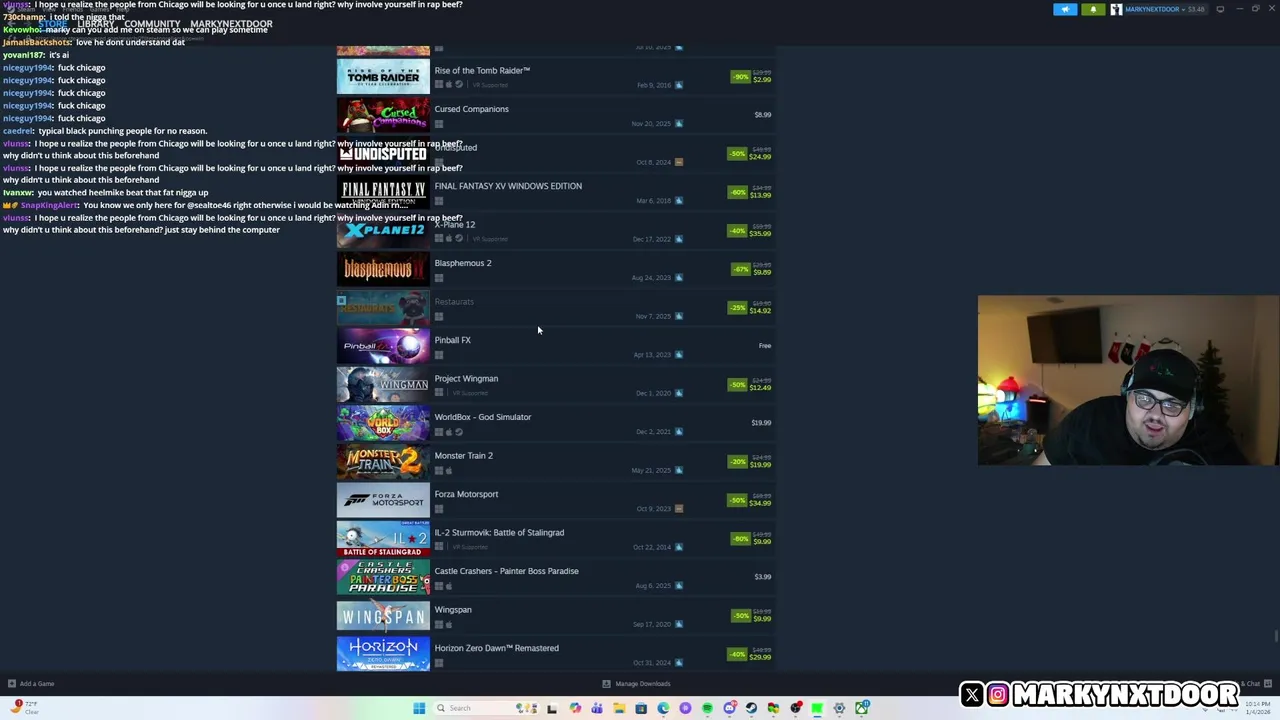This screenshot has height=720, width=1280.
Task: Open File Explorer from the taskbar
Action: [x=619, y=708]
